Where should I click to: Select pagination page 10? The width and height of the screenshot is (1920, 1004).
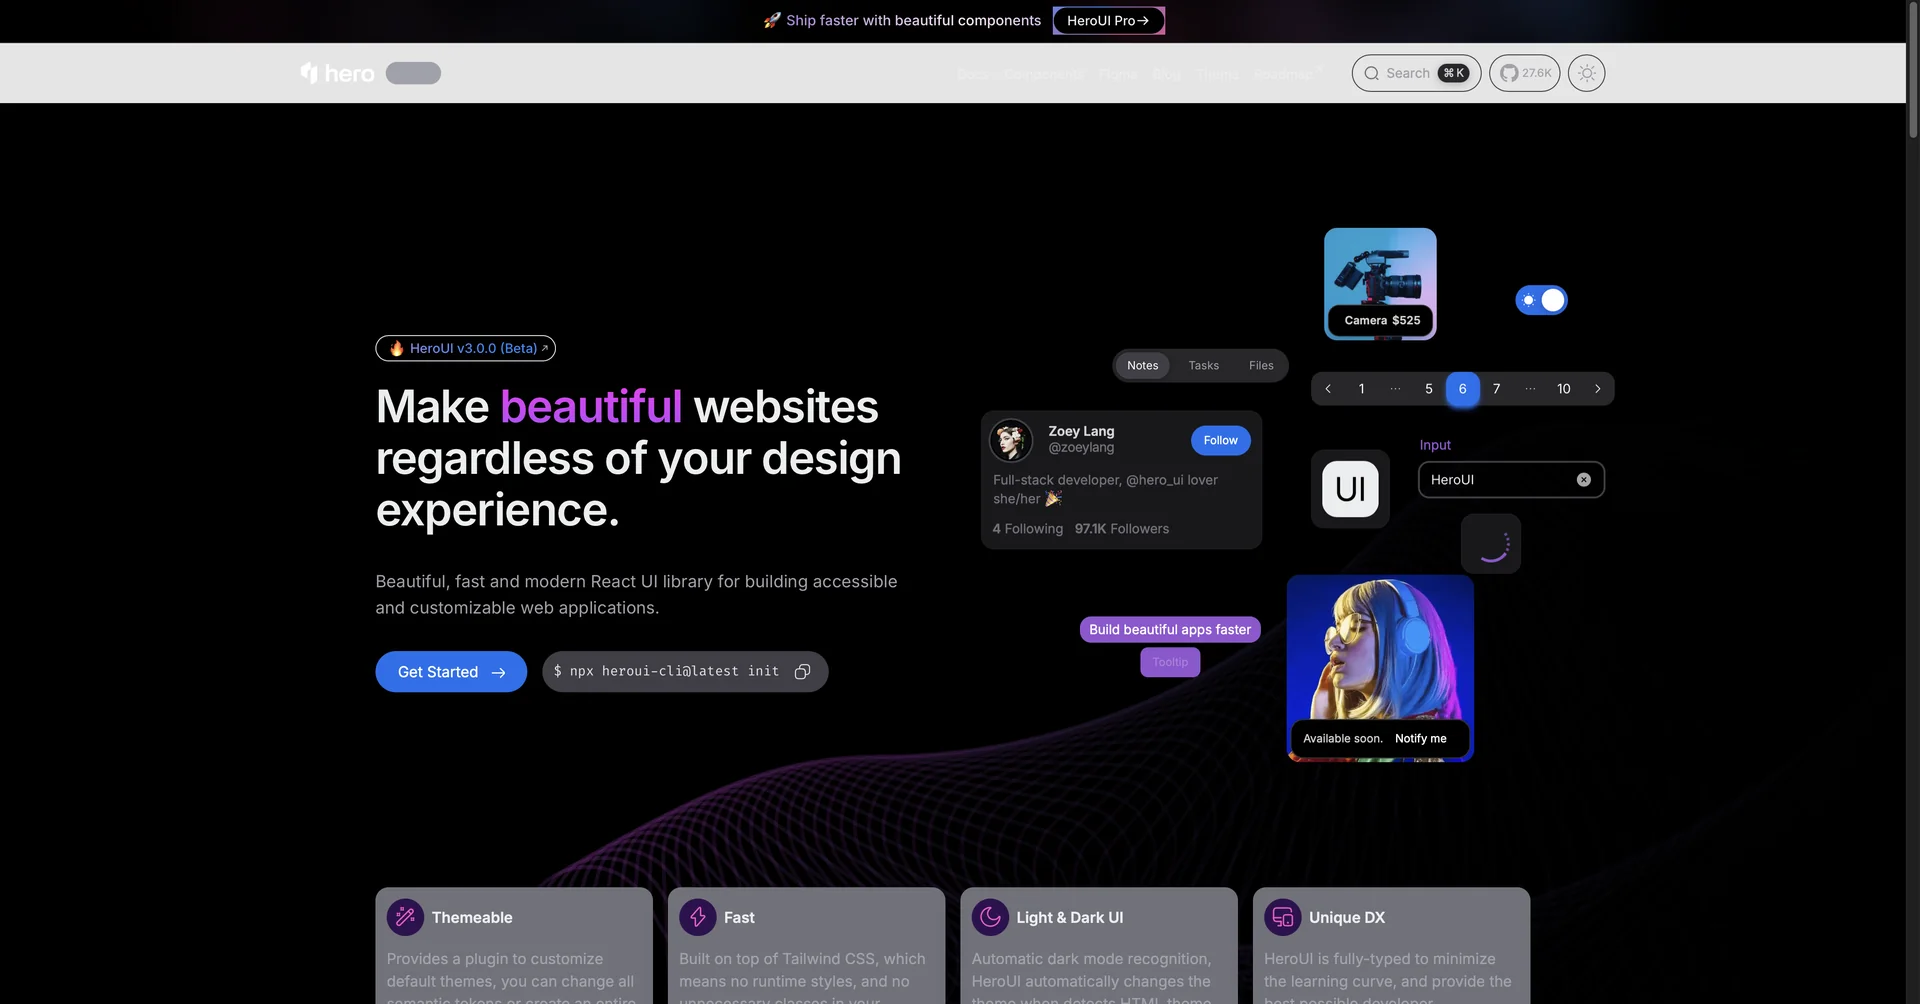tap(1564, 389)
